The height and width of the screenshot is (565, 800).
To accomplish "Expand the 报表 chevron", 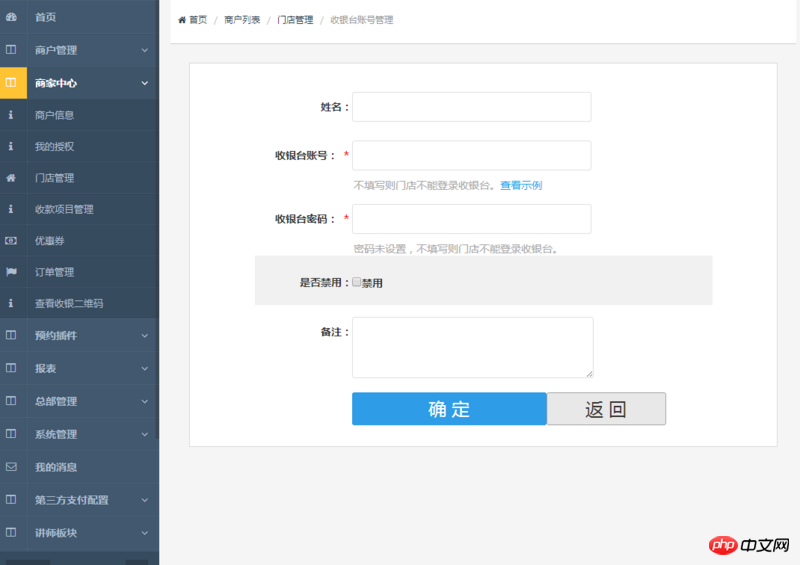I will coord(145,368).
